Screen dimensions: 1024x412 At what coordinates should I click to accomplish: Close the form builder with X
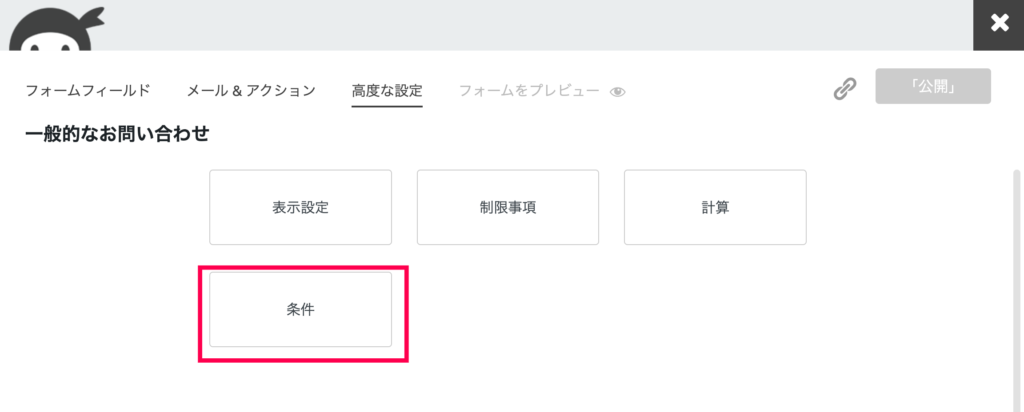pyautogui.click(x=999, y=25)
